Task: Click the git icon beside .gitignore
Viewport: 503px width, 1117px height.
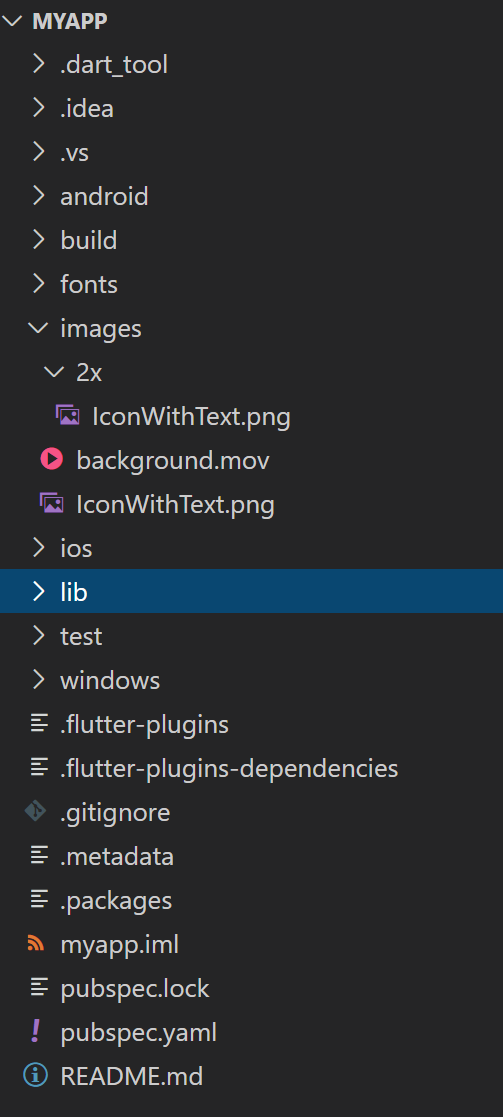Action: pos(36,811)
